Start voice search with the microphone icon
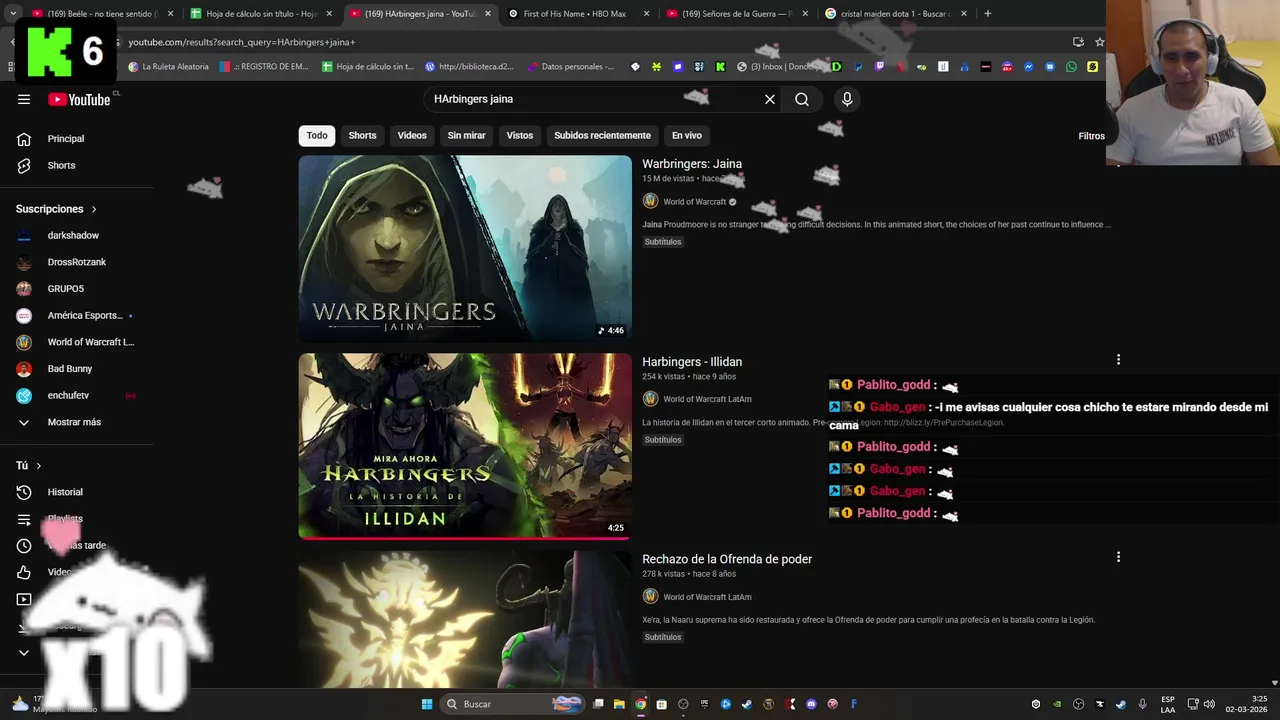 click(847, 99)
